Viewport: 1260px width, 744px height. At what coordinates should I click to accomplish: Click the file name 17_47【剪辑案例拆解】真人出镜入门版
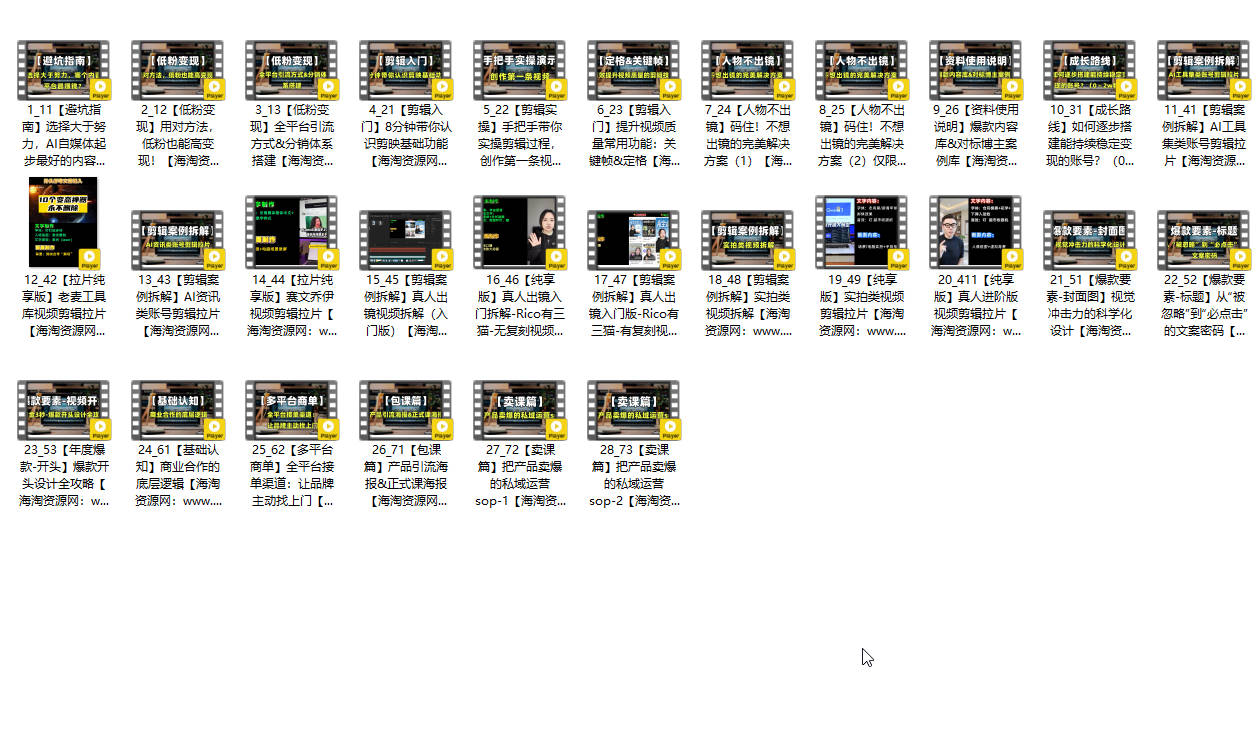pyautogui.click(x=634, y=305)
